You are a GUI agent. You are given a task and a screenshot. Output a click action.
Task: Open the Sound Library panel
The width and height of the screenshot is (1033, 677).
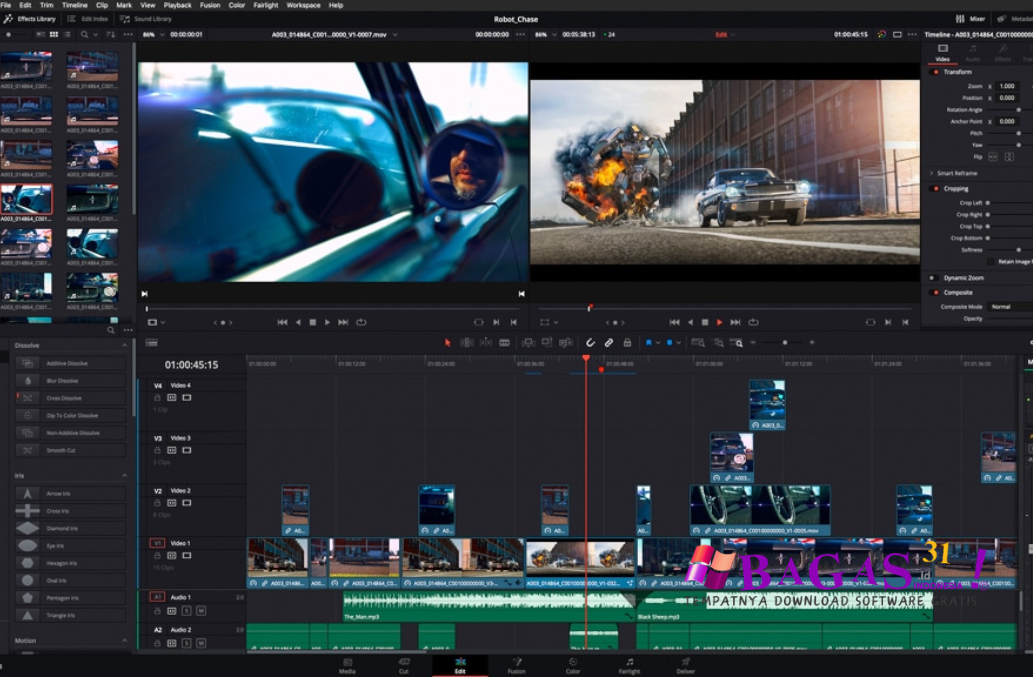pos(146,19)
